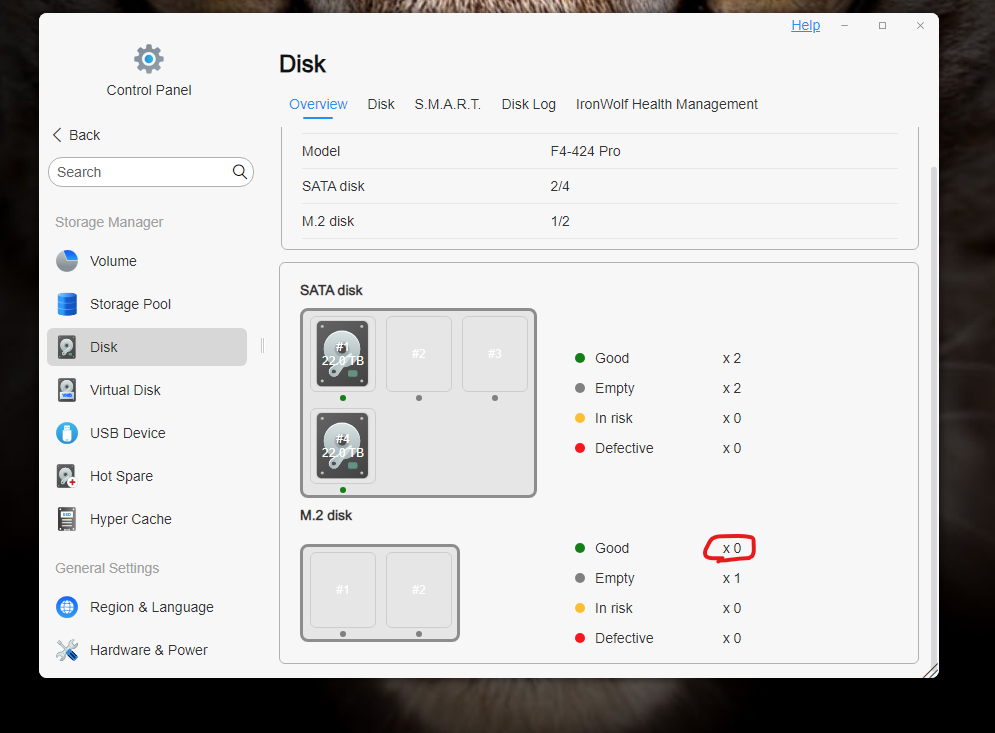This screenshot has width=995, height=733.
Task: Click the M.2 disk section heading
Action: 326,515
